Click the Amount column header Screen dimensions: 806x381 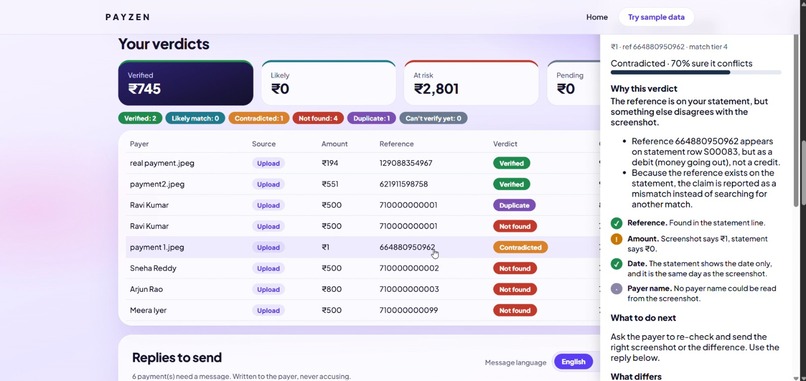[335, 144]
